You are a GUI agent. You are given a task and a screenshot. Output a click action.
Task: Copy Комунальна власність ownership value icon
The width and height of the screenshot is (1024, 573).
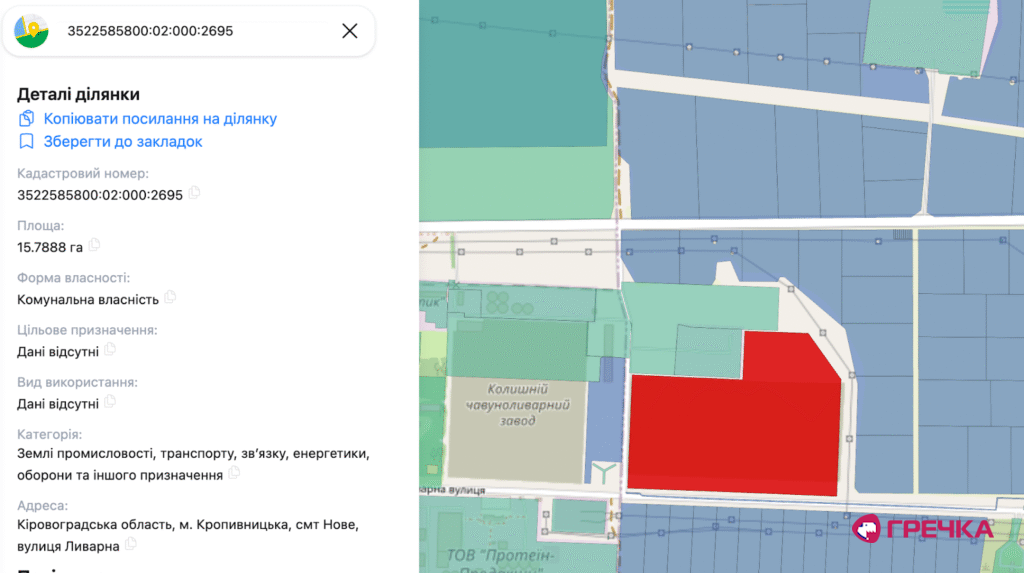point(170,297)
